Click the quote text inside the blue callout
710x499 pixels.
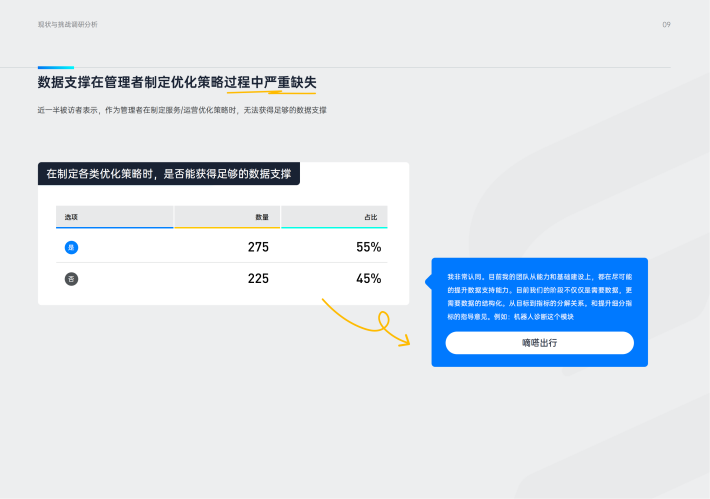pos(539,295)
